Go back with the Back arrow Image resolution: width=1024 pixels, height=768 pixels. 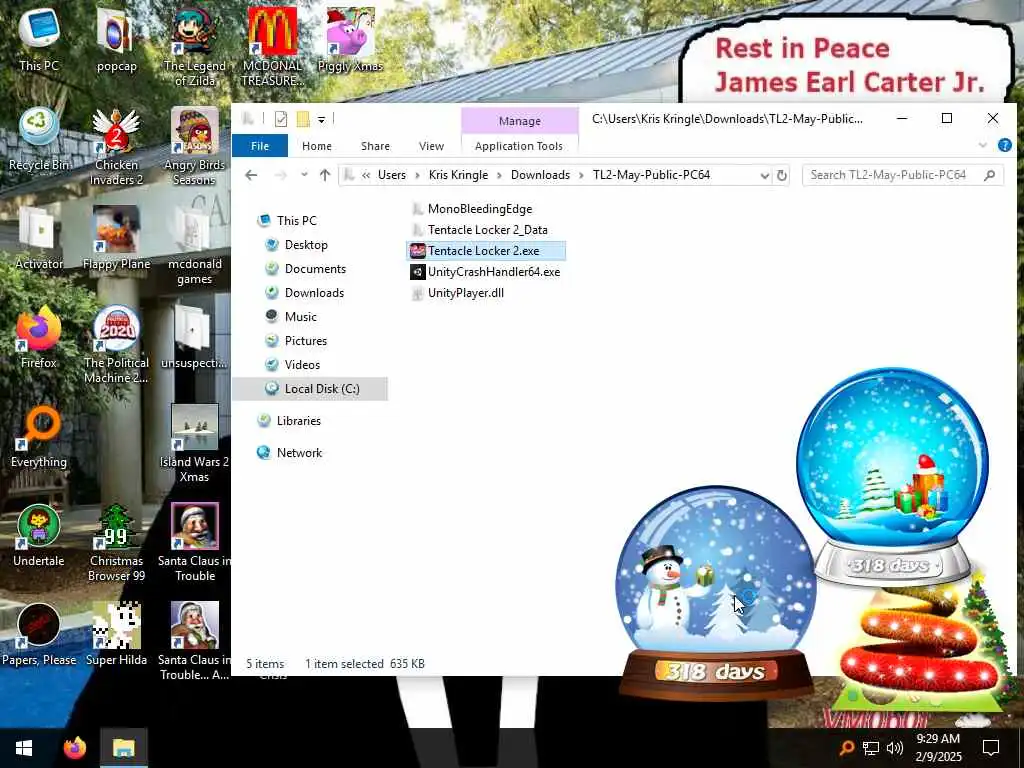pyautogui.click(x=251, y=175)
